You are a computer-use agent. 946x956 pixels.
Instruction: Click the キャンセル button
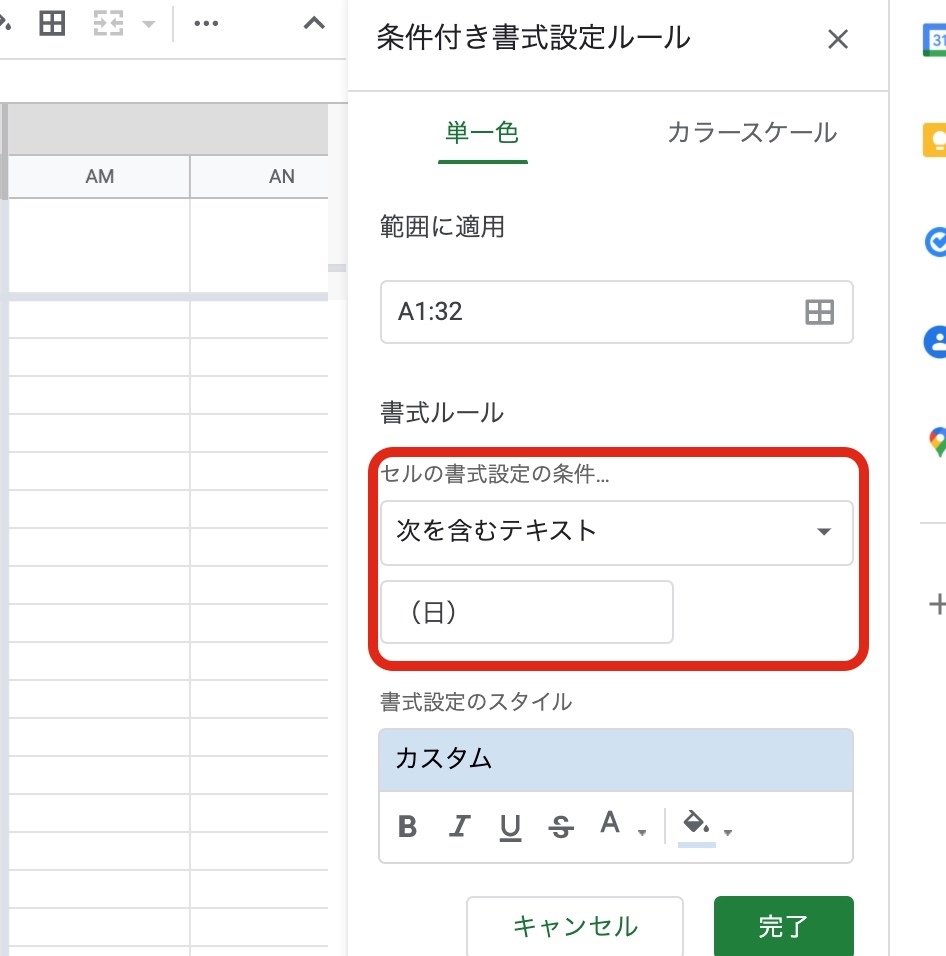[575, 926]
